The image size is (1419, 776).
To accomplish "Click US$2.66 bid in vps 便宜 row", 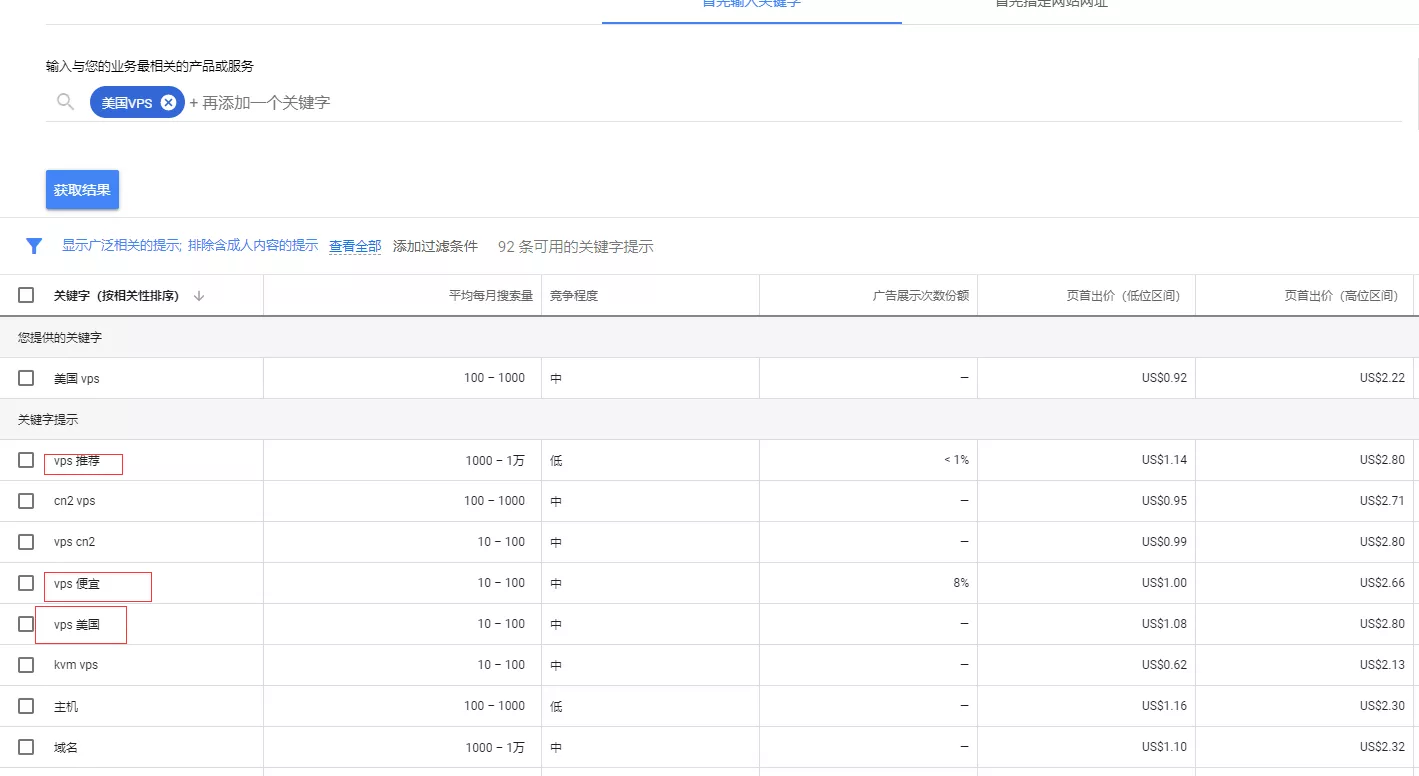I will point(1382,583).
